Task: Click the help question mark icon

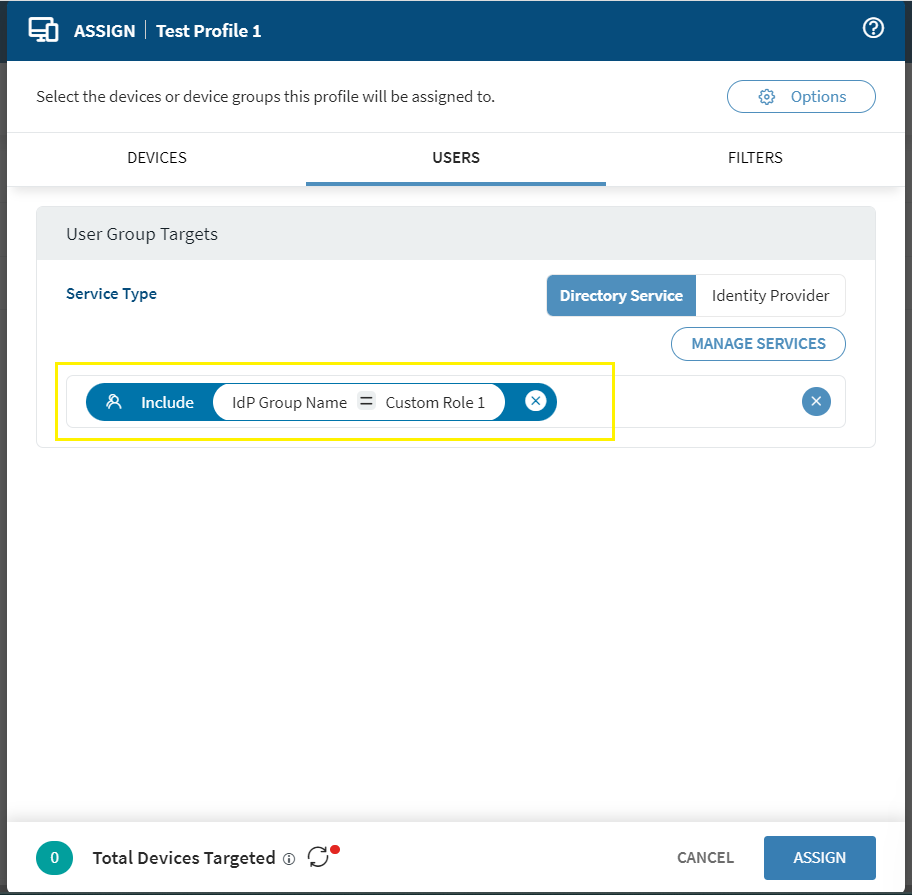Action: (x=873, y=29)
